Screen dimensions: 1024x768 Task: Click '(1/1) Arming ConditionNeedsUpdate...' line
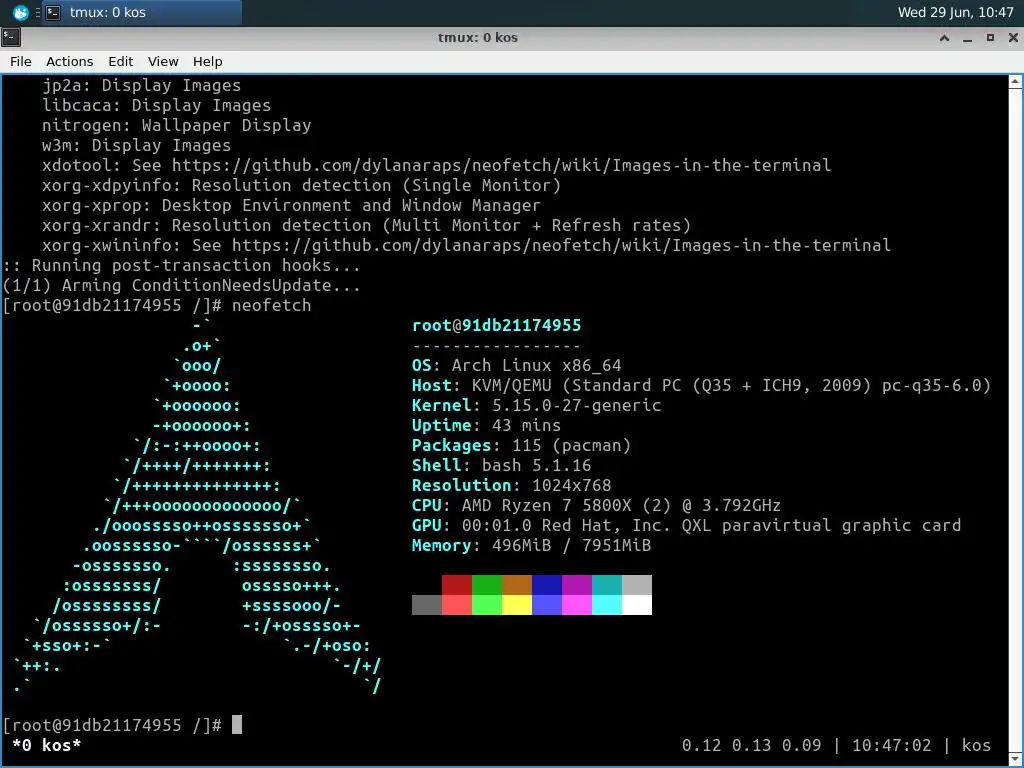(182, 285)
